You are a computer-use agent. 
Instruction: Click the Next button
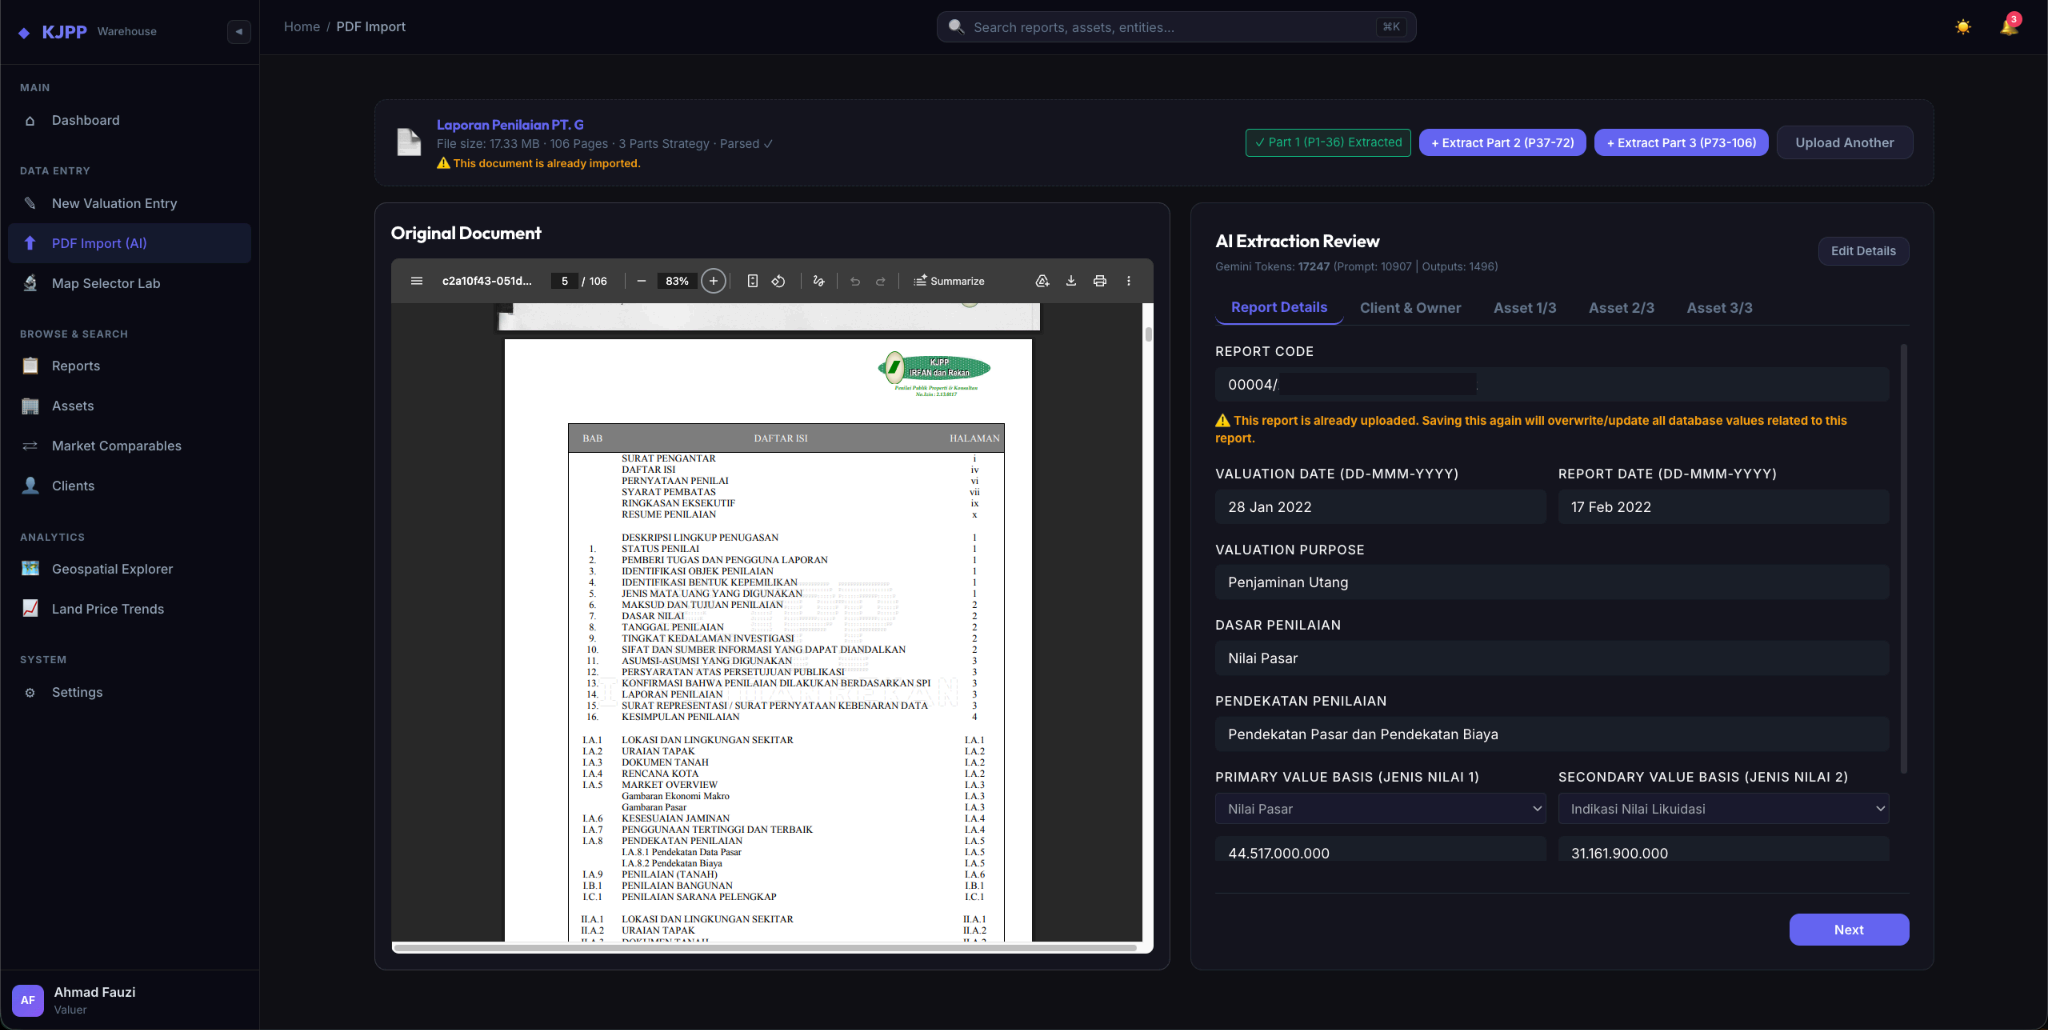pos(1849,930)
